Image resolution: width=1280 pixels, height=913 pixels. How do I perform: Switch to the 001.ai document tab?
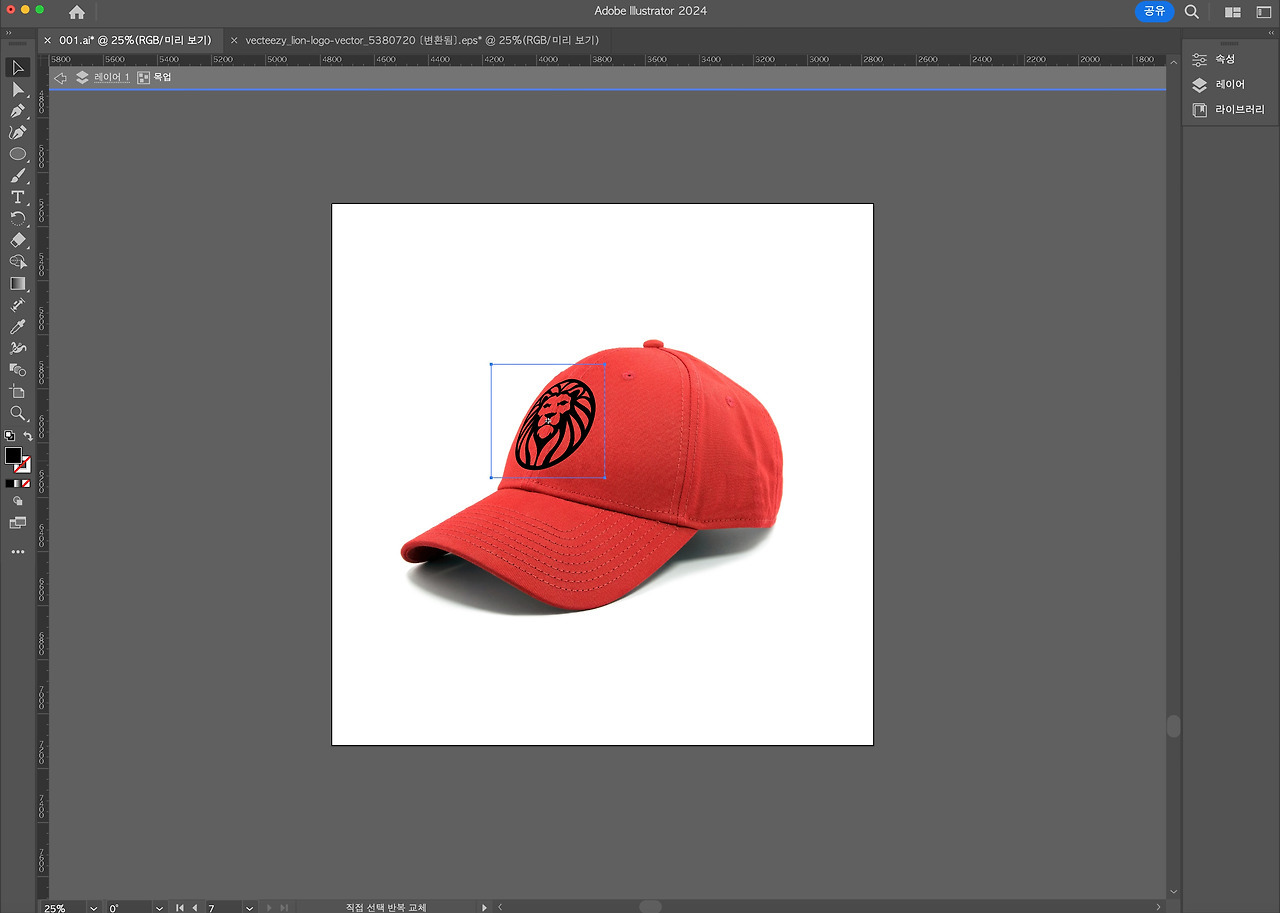point(135,40)
